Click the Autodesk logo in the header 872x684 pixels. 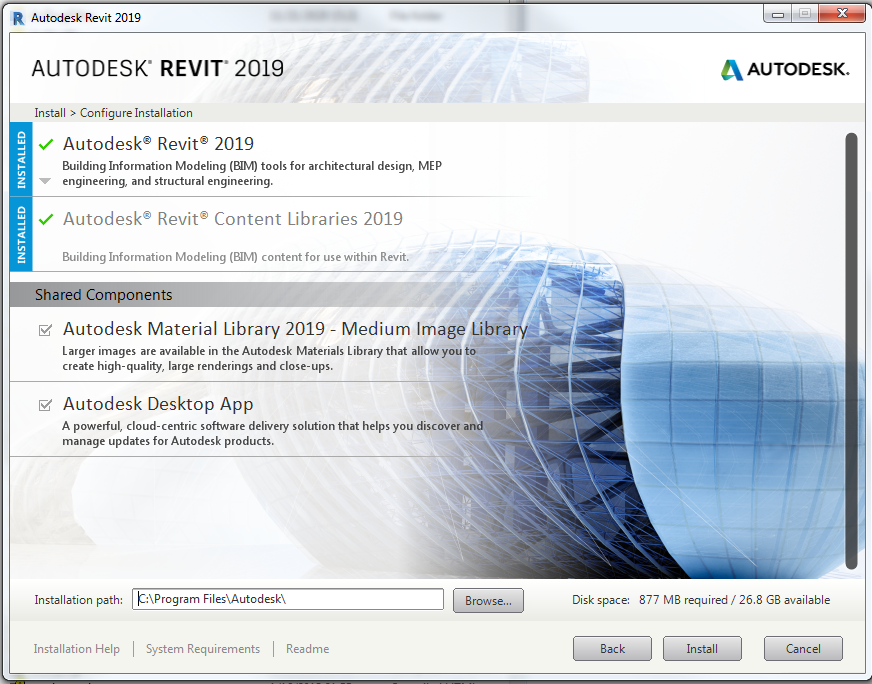(x=784, y=69)
